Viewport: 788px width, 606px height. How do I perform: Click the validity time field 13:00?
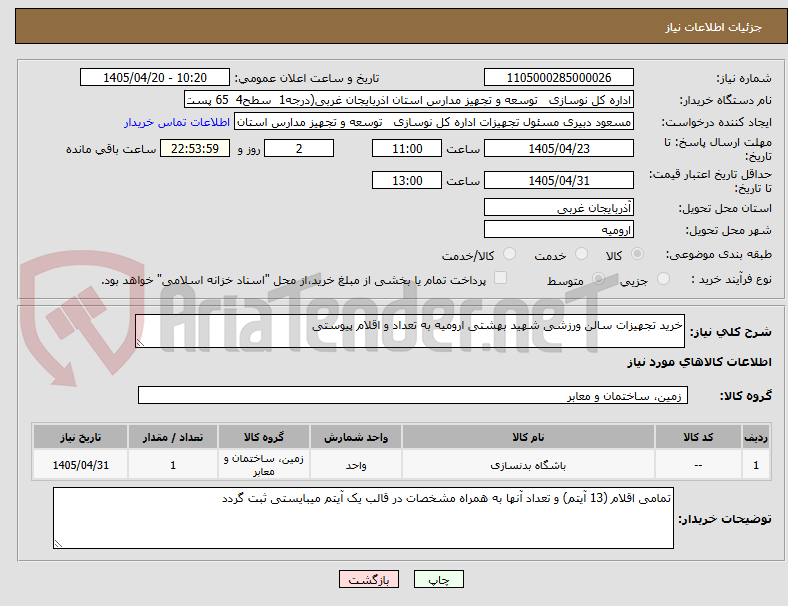tap(407, 180)
